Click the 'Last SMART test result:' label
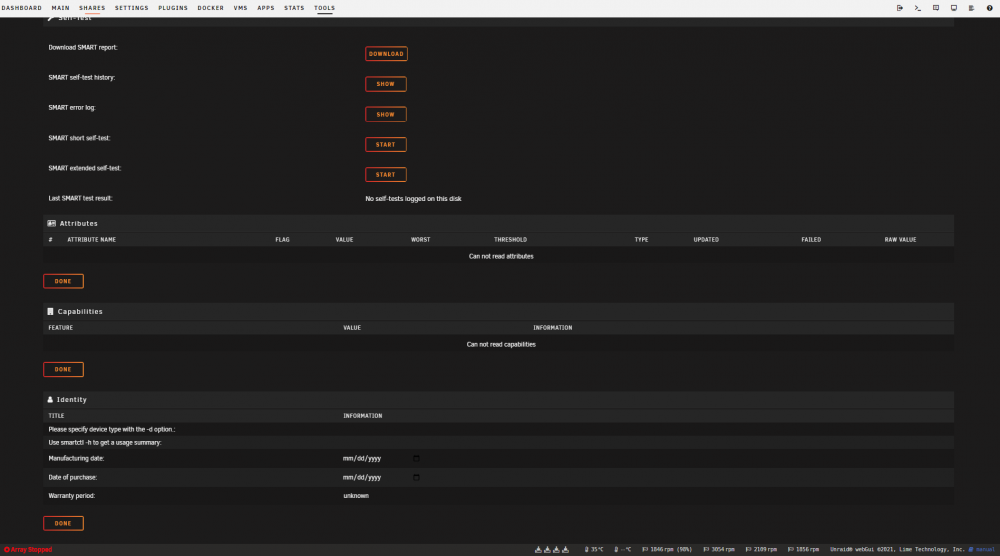 pos(80,198)
